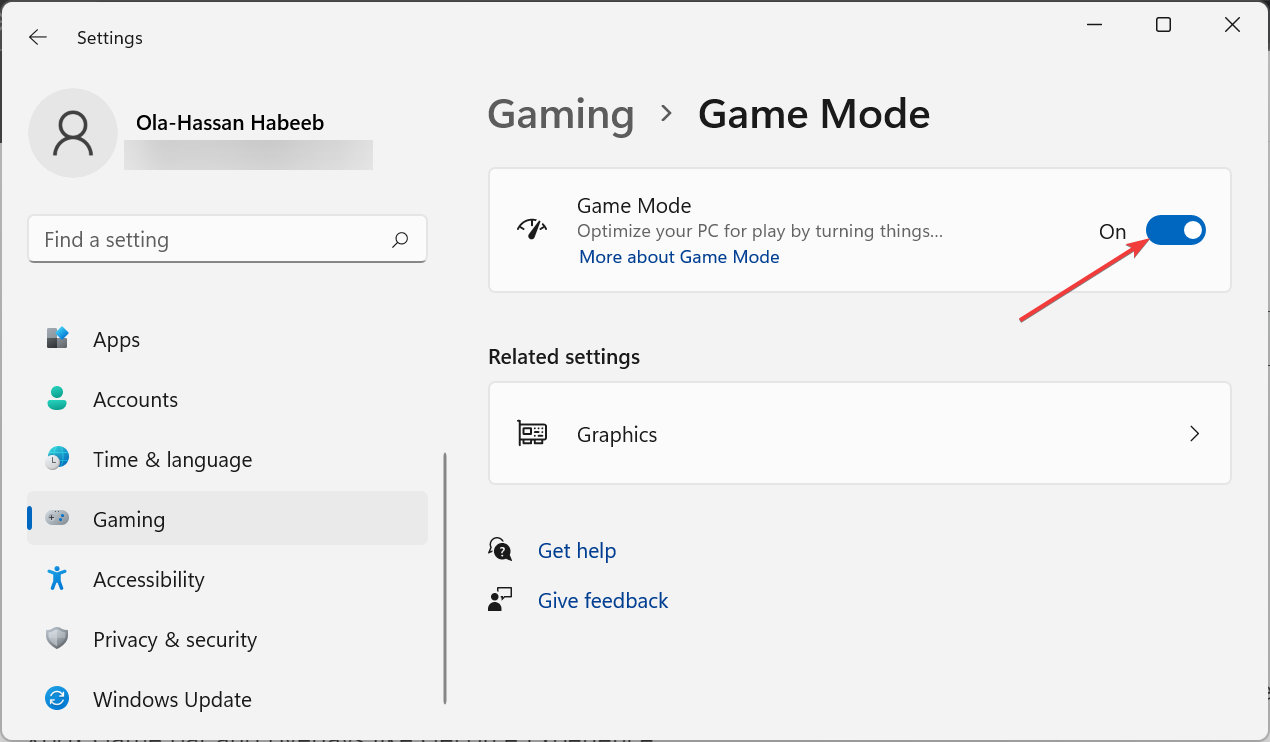Click the Graphics card icon
The image size is (1270, 742).
pyautogui.click(x=532, y=434)
